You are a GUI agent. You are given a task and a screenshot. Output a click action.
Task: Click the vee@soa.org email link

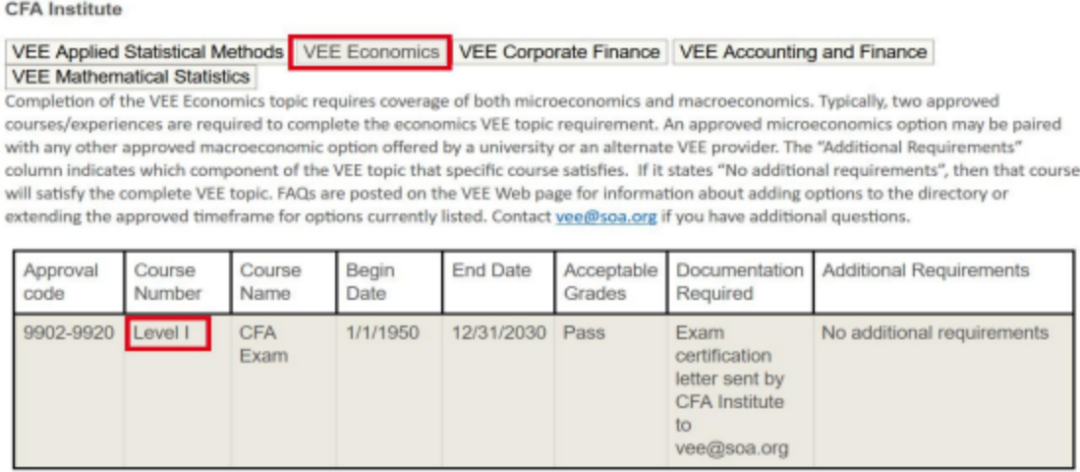click(606, 217)
